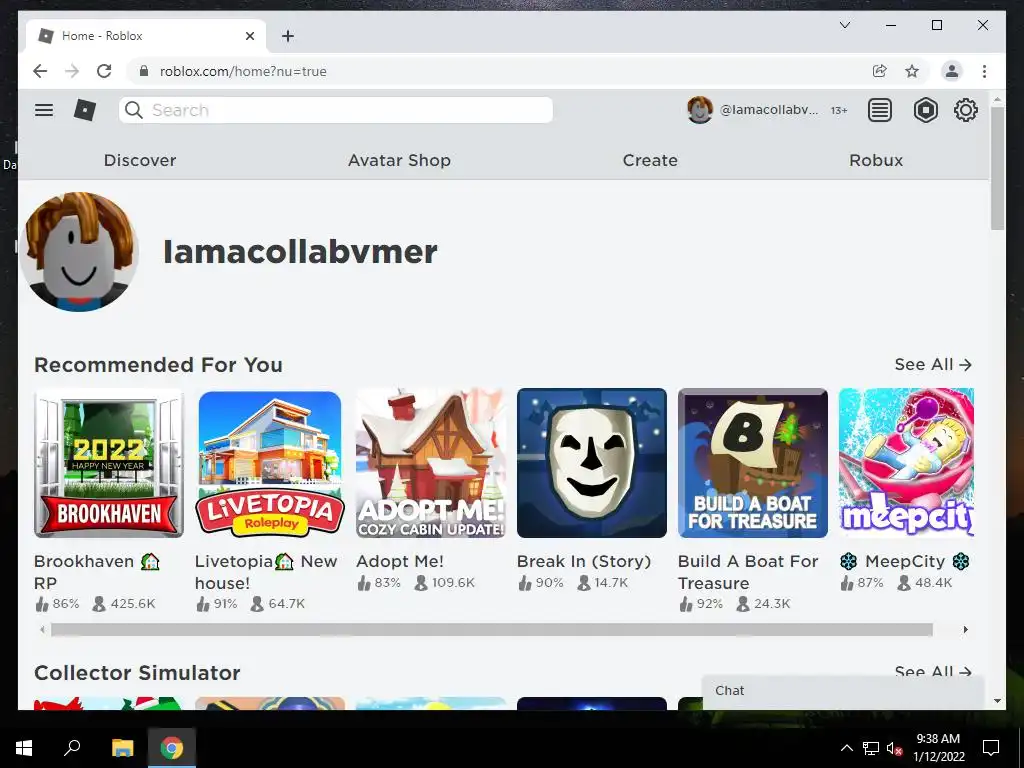
Task: Open the Livetopia Roleplay game thumbnail
Action: [x=270, y=463]
